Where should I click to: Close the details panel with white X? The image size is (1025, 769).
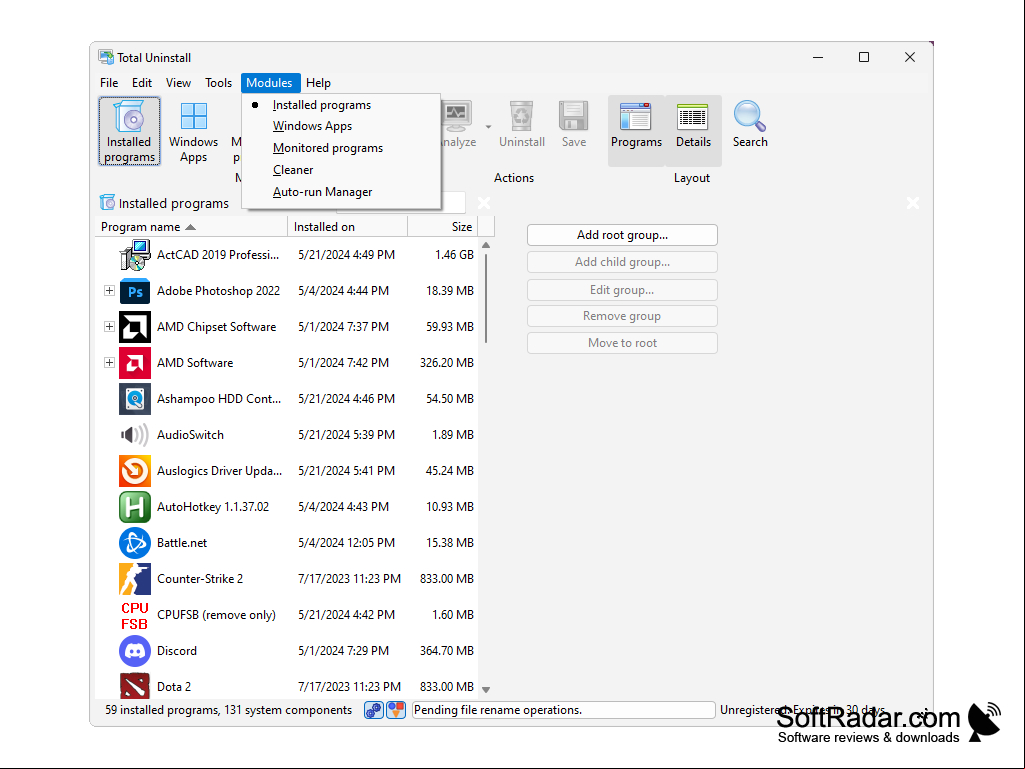pyautogui.click(x=913, y=203)
